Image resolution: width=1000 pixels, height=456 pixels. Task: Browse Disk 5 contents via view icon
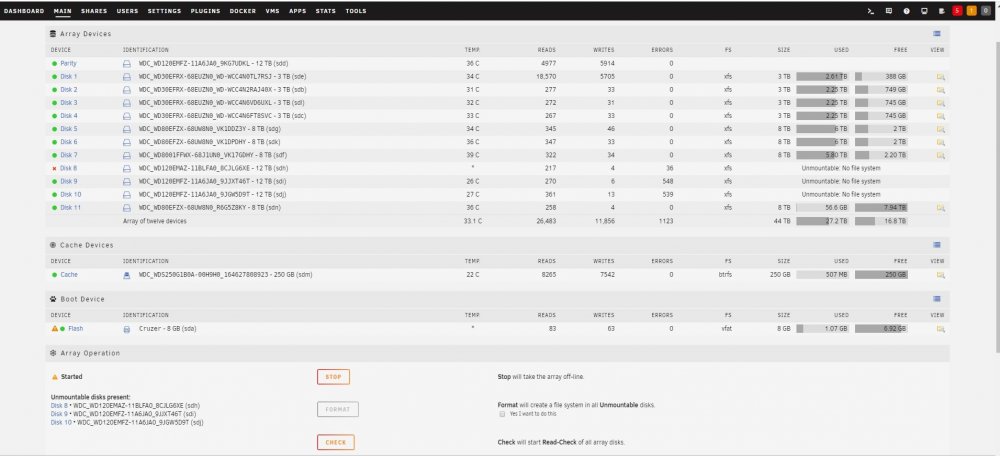940,129
